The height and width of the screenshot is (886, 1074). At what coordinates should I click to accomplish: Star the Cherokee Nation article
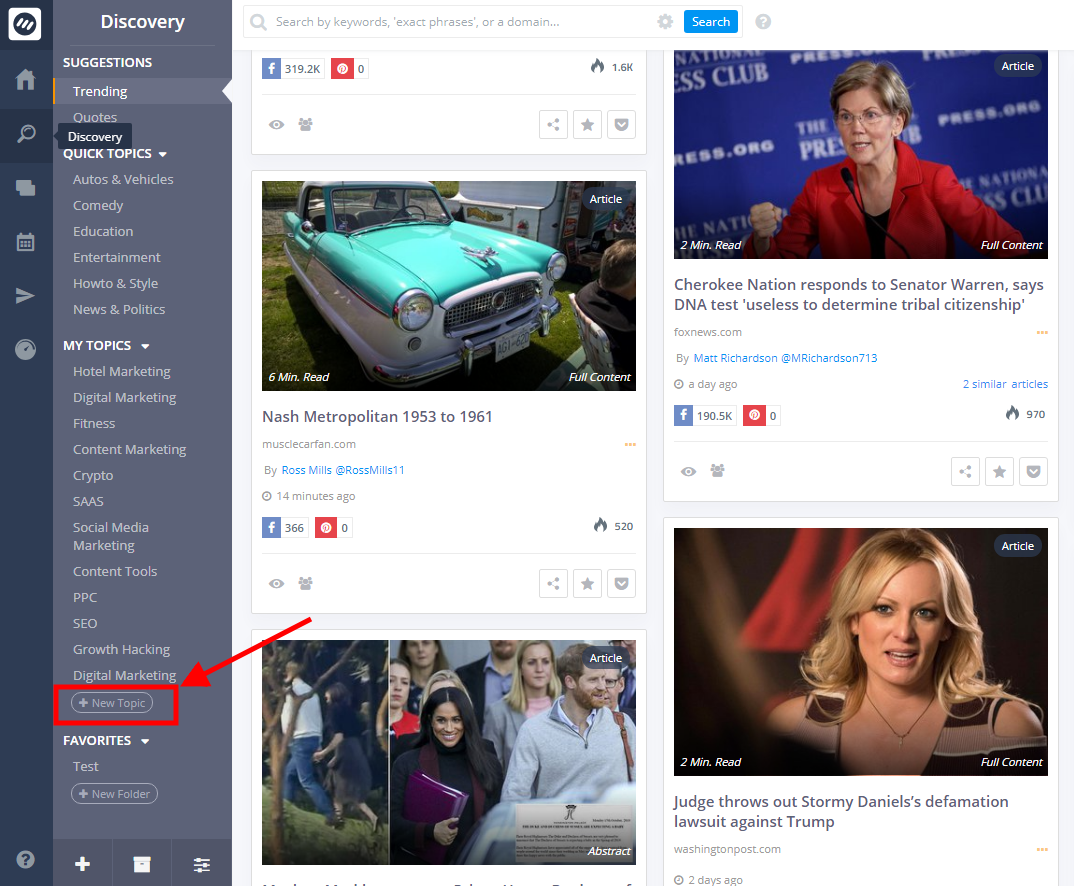coord(999,471)
